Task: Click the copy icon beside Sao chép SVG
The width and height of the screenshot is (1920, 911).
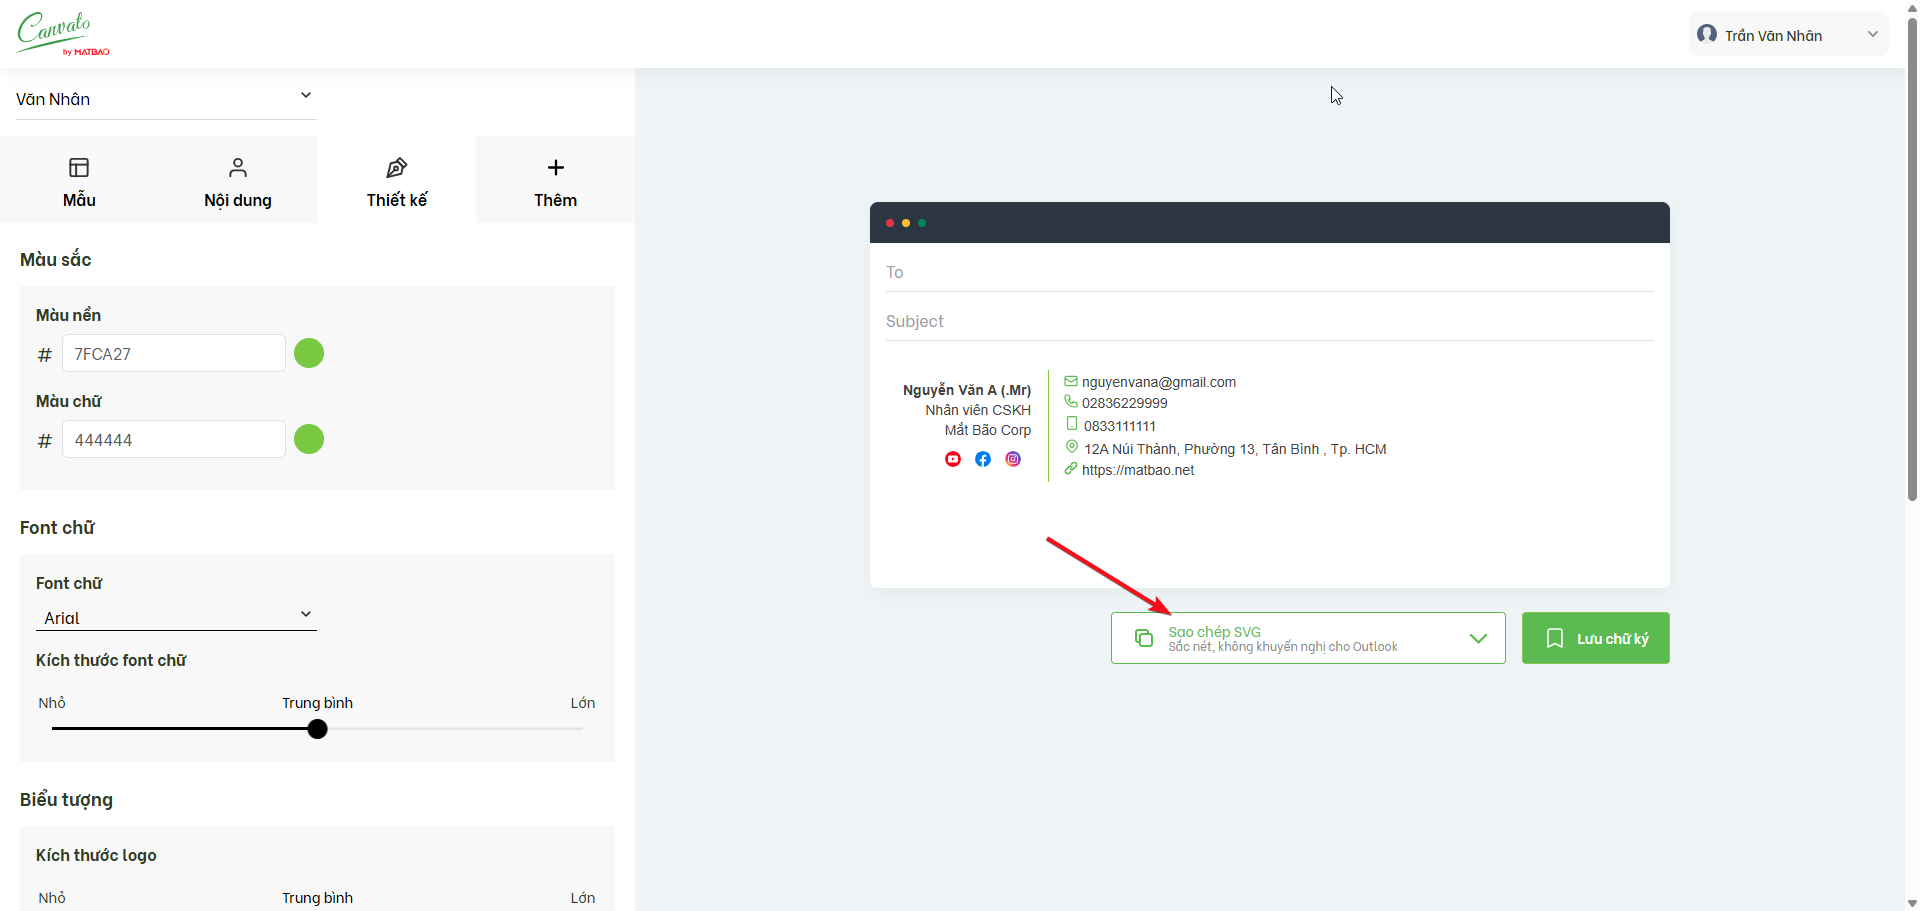Action: coord(1144,638)
